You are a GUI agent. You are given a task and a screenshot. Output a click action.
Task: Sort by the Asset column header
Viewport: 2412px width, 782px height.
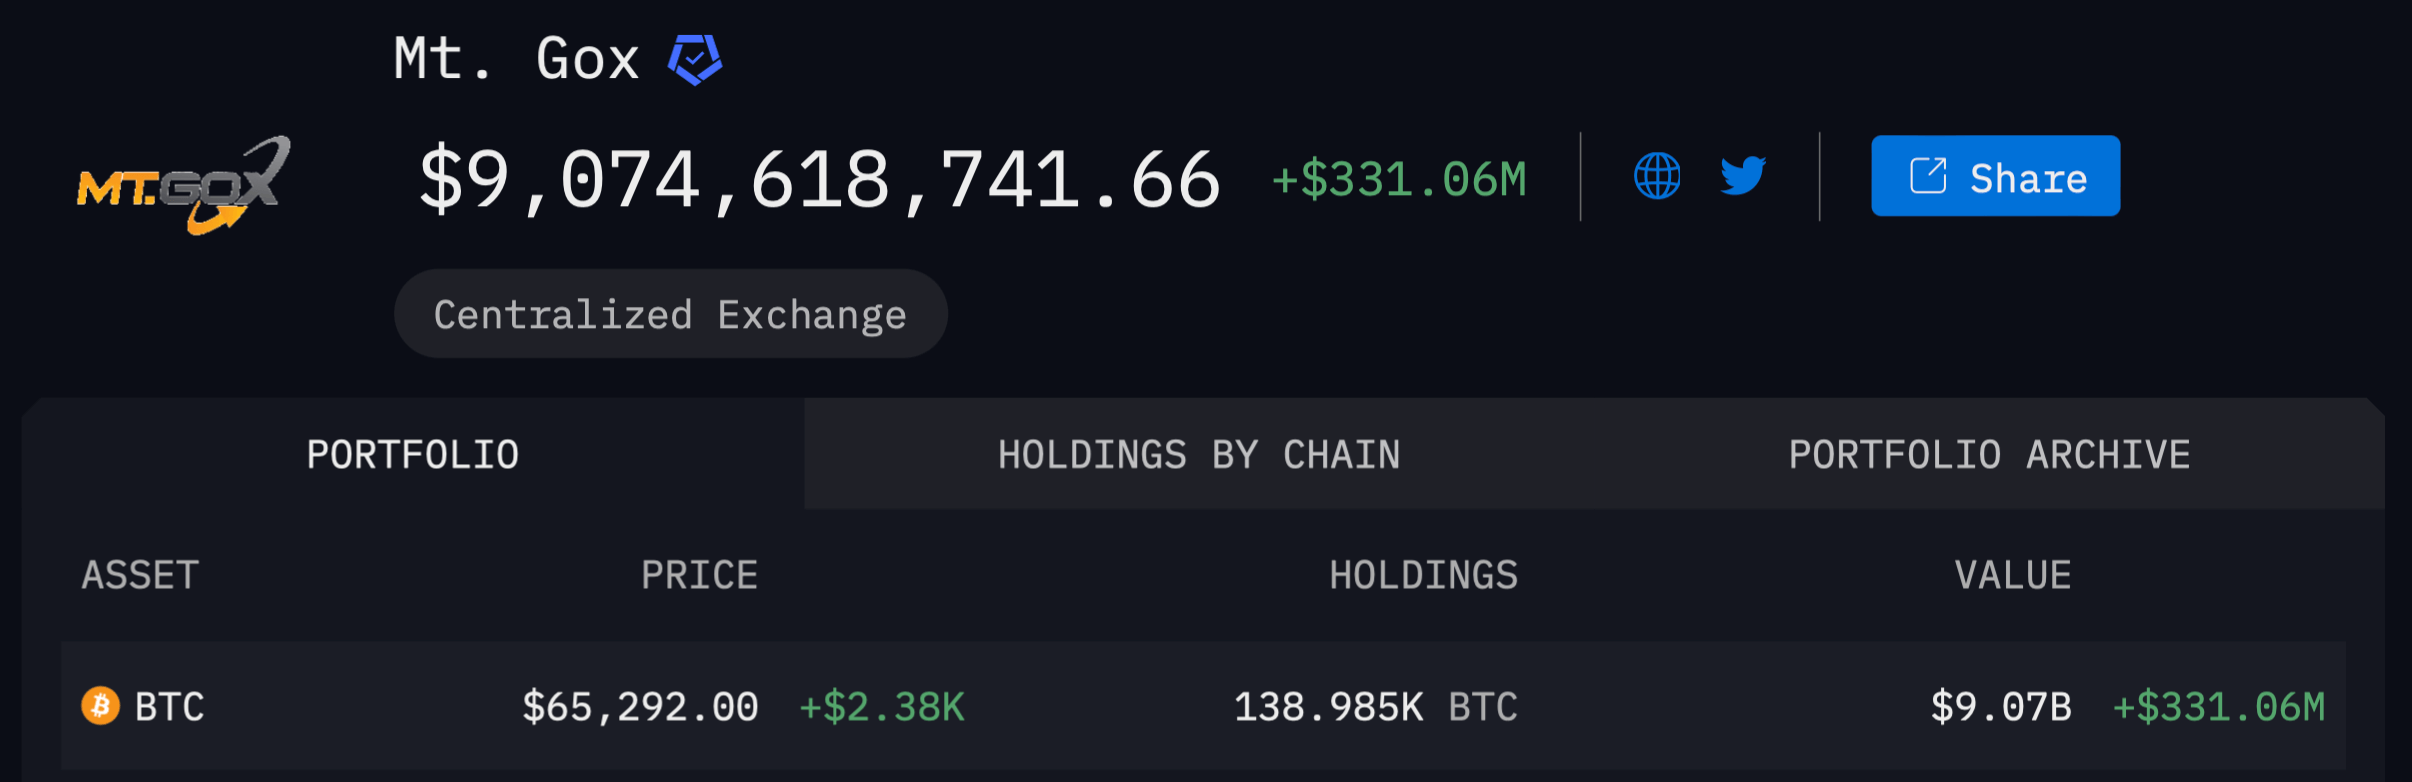coord(140,576)
